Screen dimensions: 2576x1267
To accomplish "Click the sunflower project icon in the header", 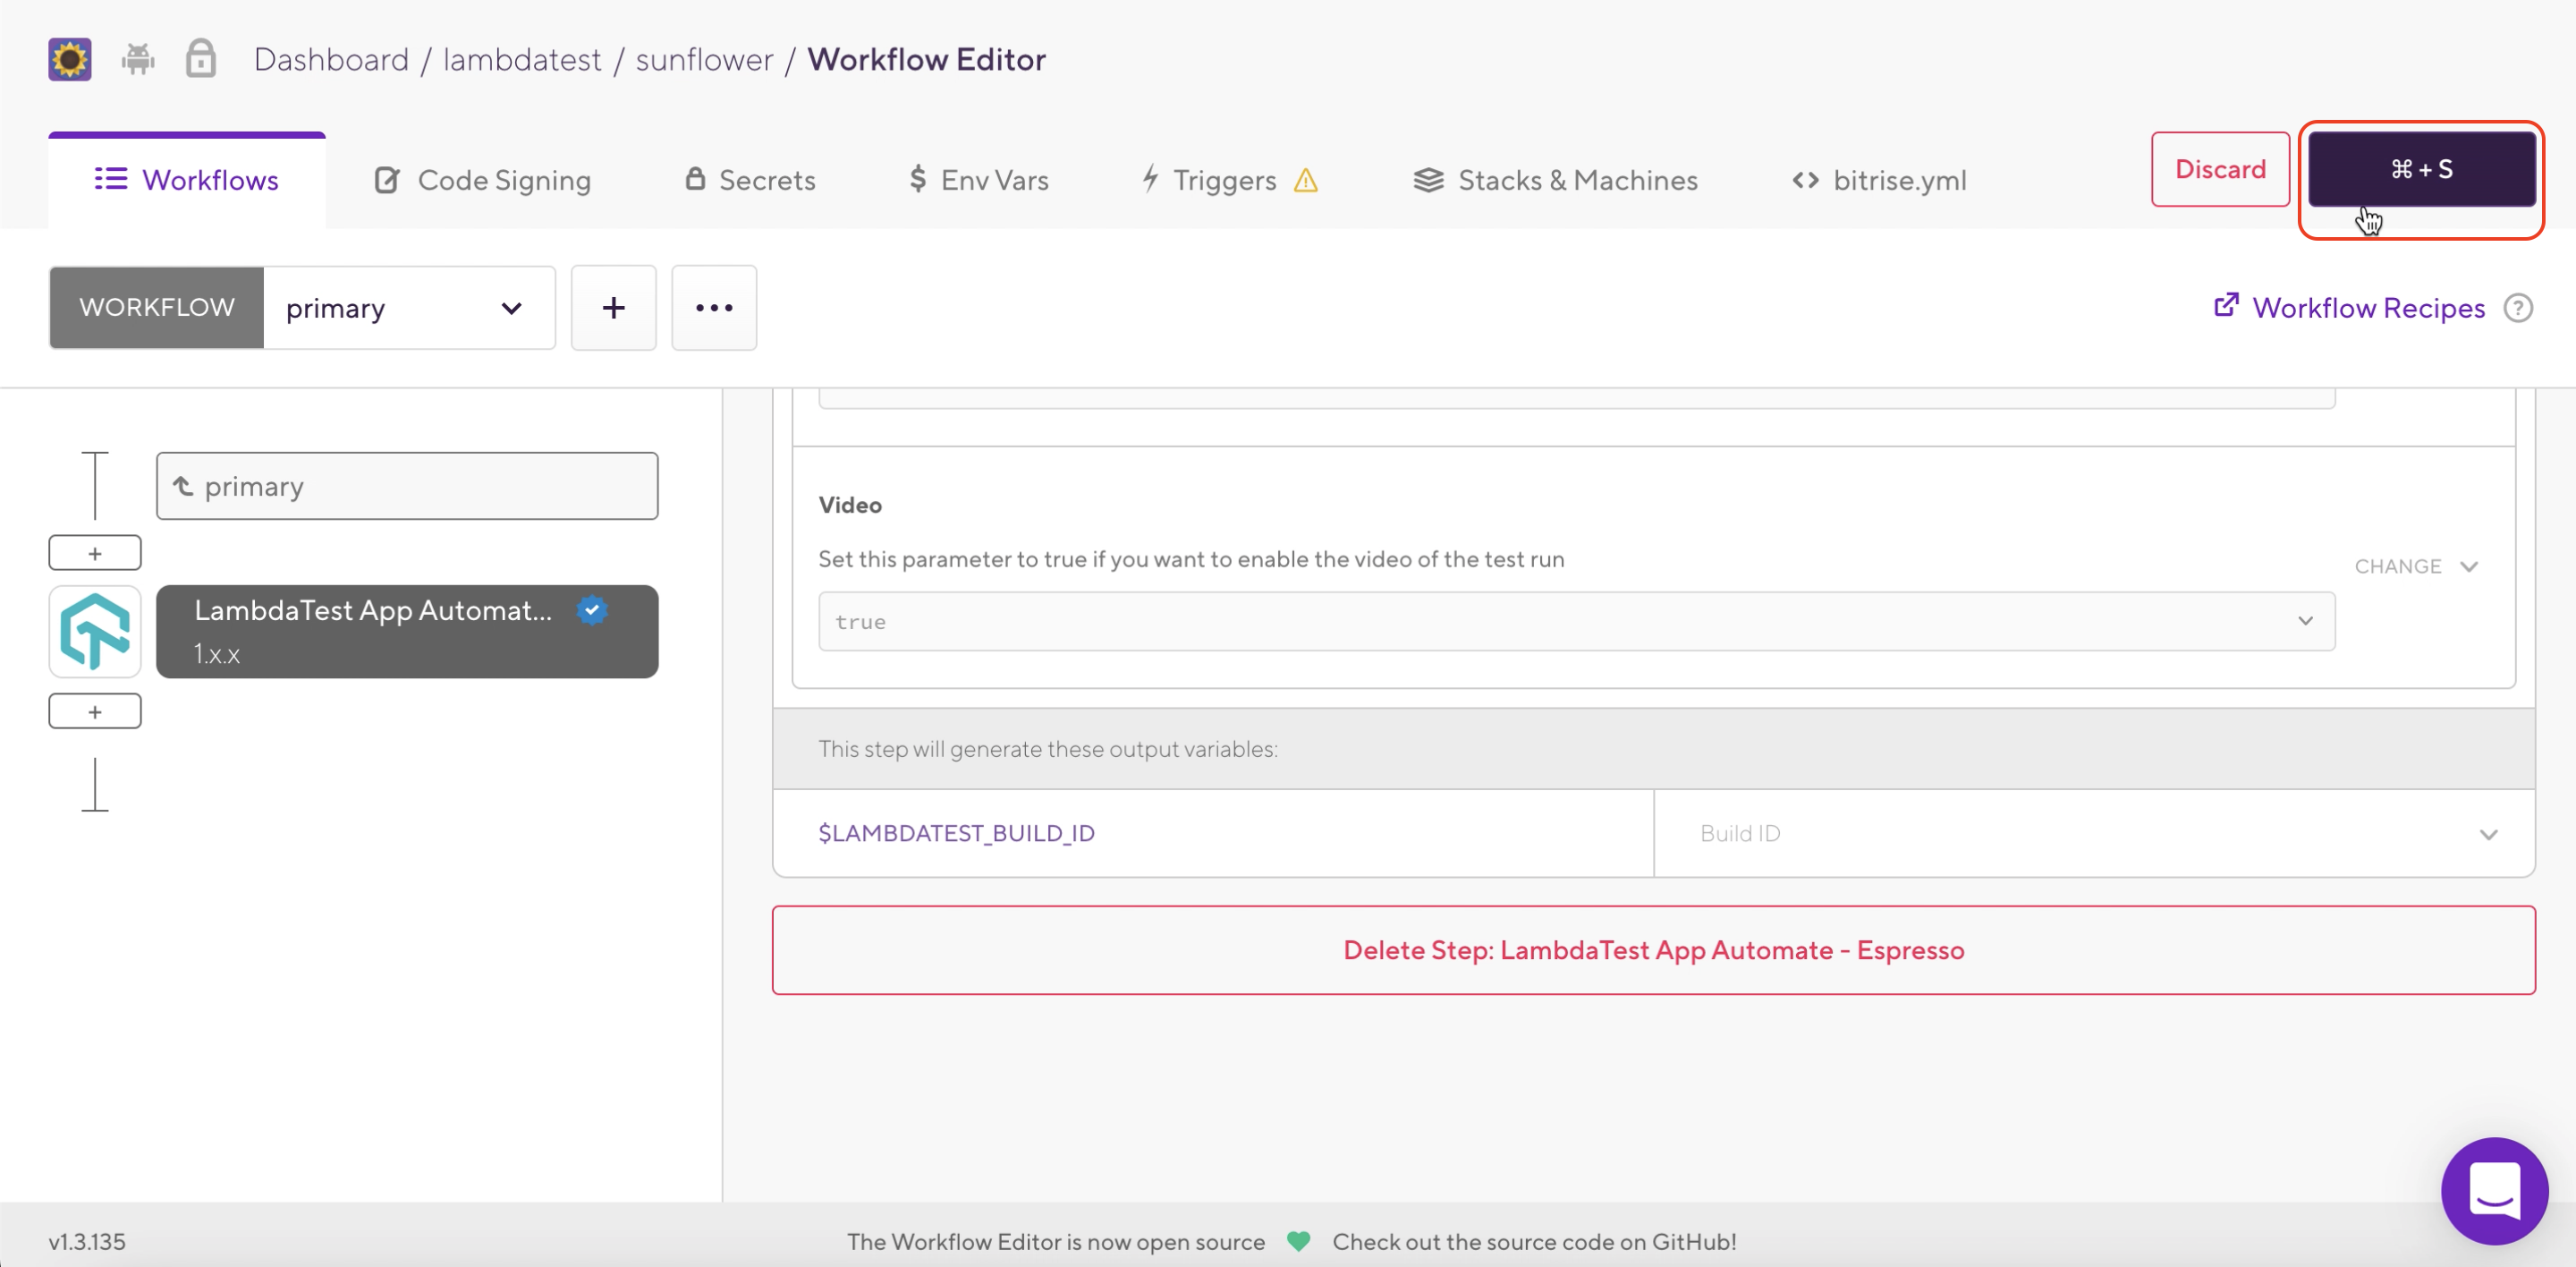I will pos(68,59).
